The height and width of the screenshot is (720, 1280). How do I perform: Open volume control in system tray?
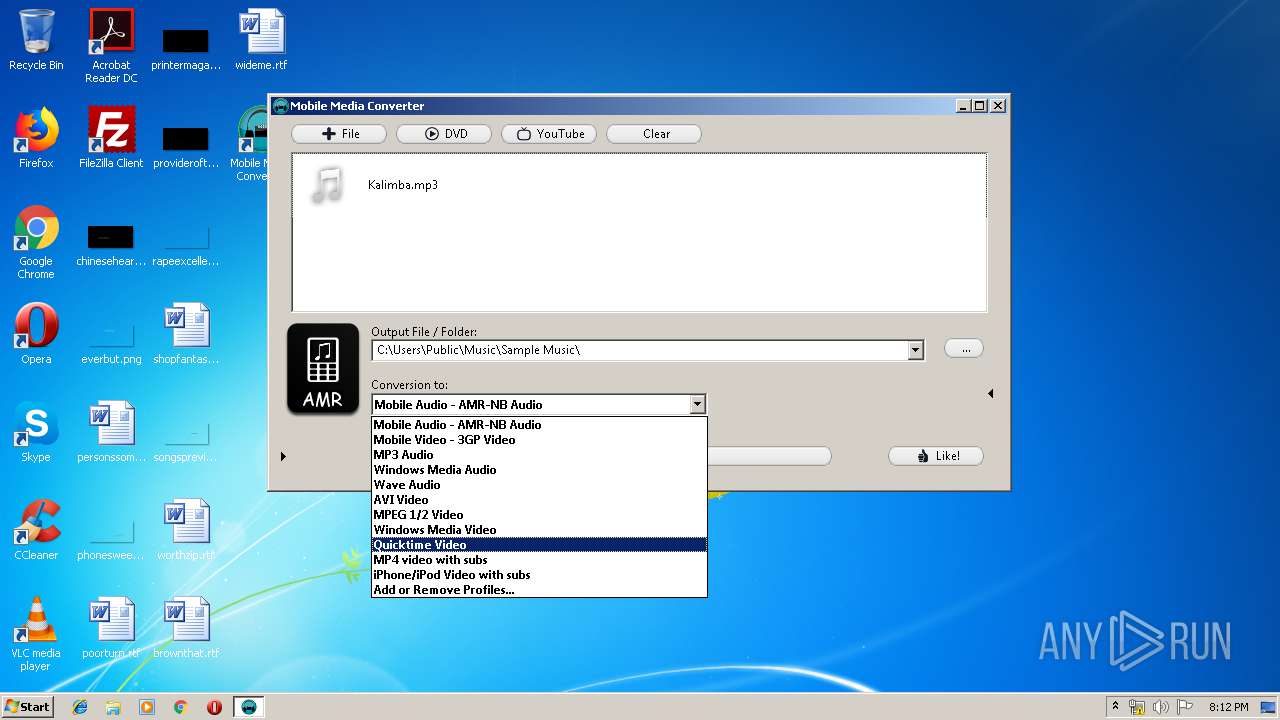click(1162, 707)
